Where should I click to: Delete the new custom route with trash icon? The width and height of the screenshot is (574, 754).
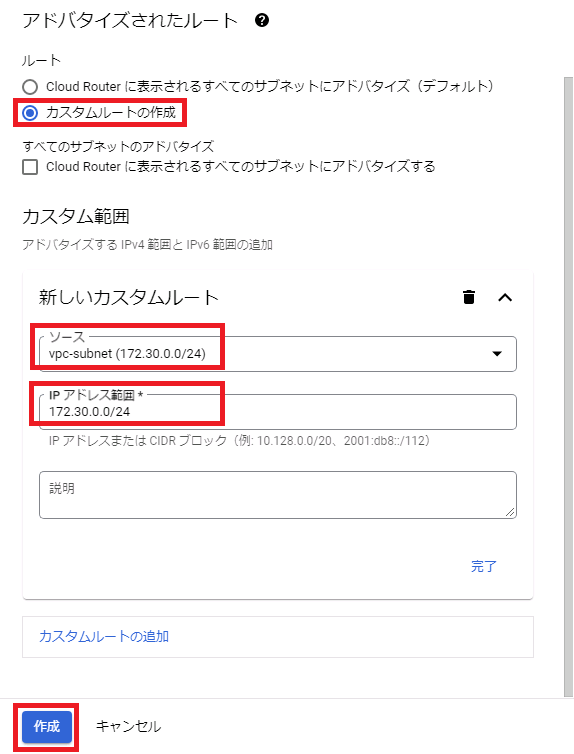469,297
